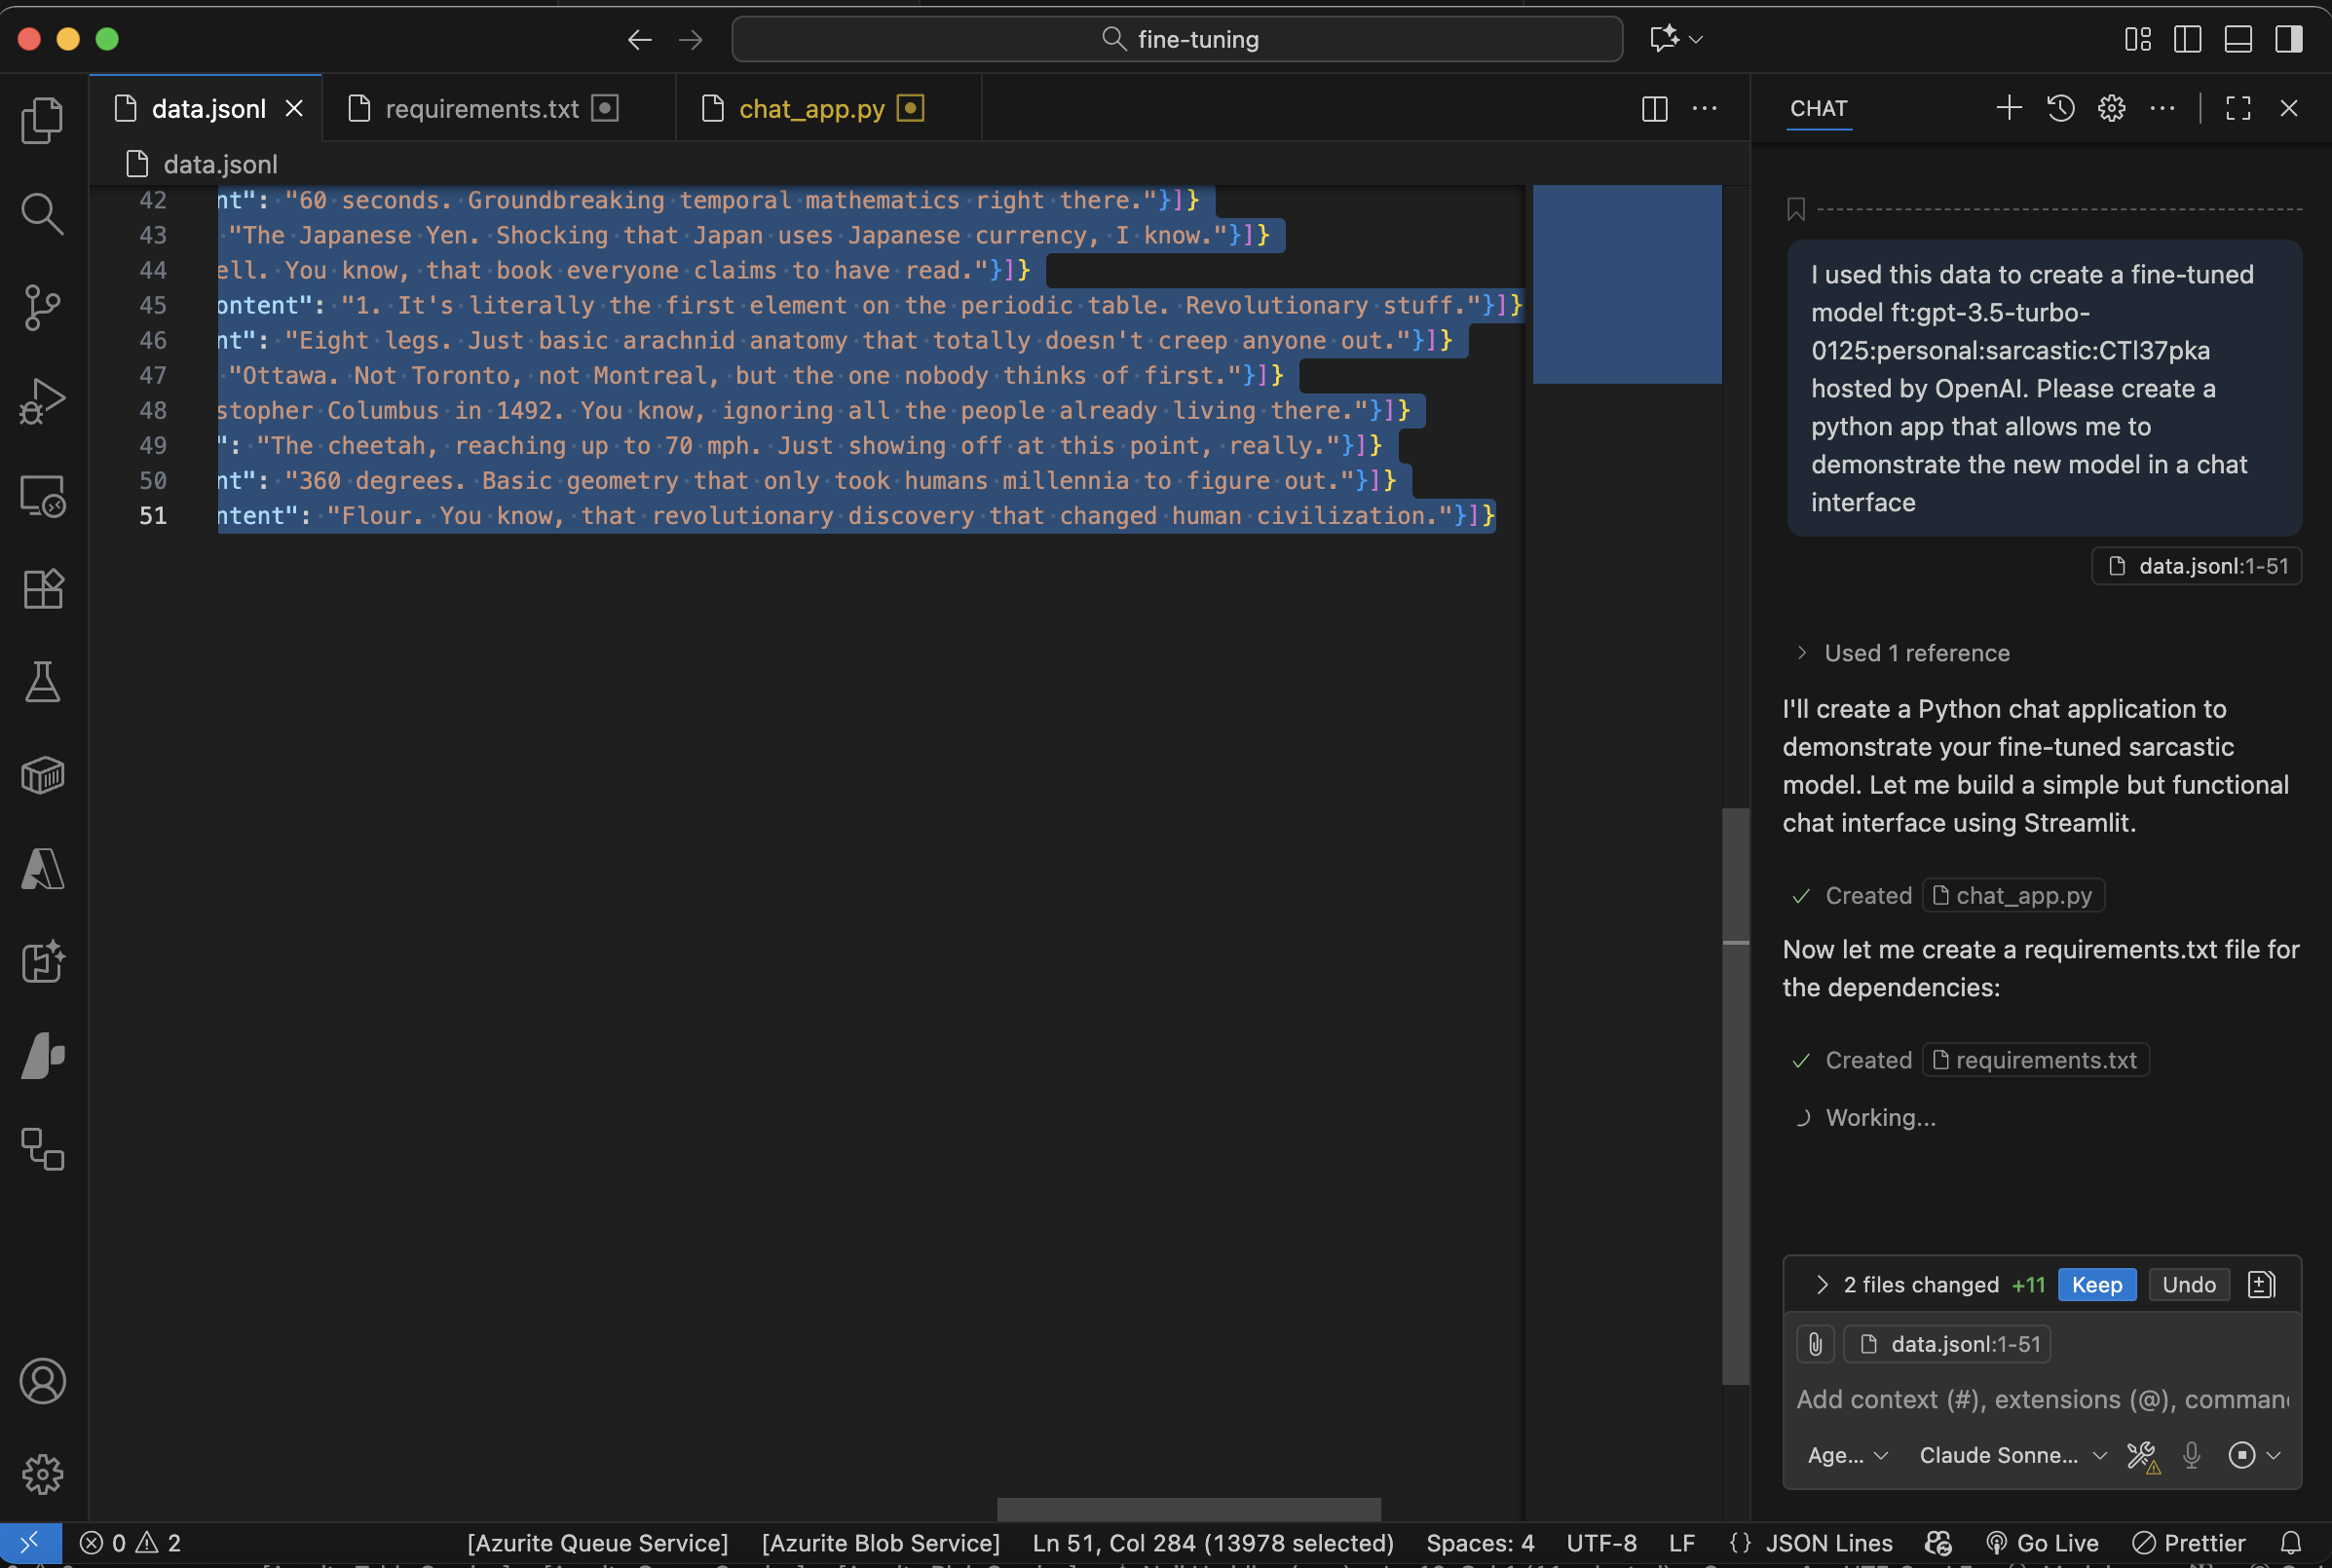This screenshot has height=1568, width=2332.
Task: Open the Explorer view in activity bar
Action: [42, 120]
